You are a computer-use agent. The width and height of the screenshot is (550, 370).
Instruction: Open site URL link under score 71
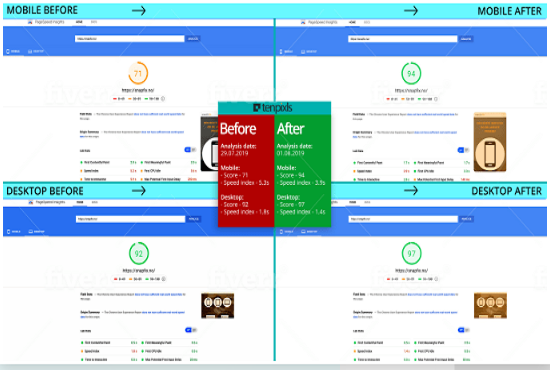138,90
